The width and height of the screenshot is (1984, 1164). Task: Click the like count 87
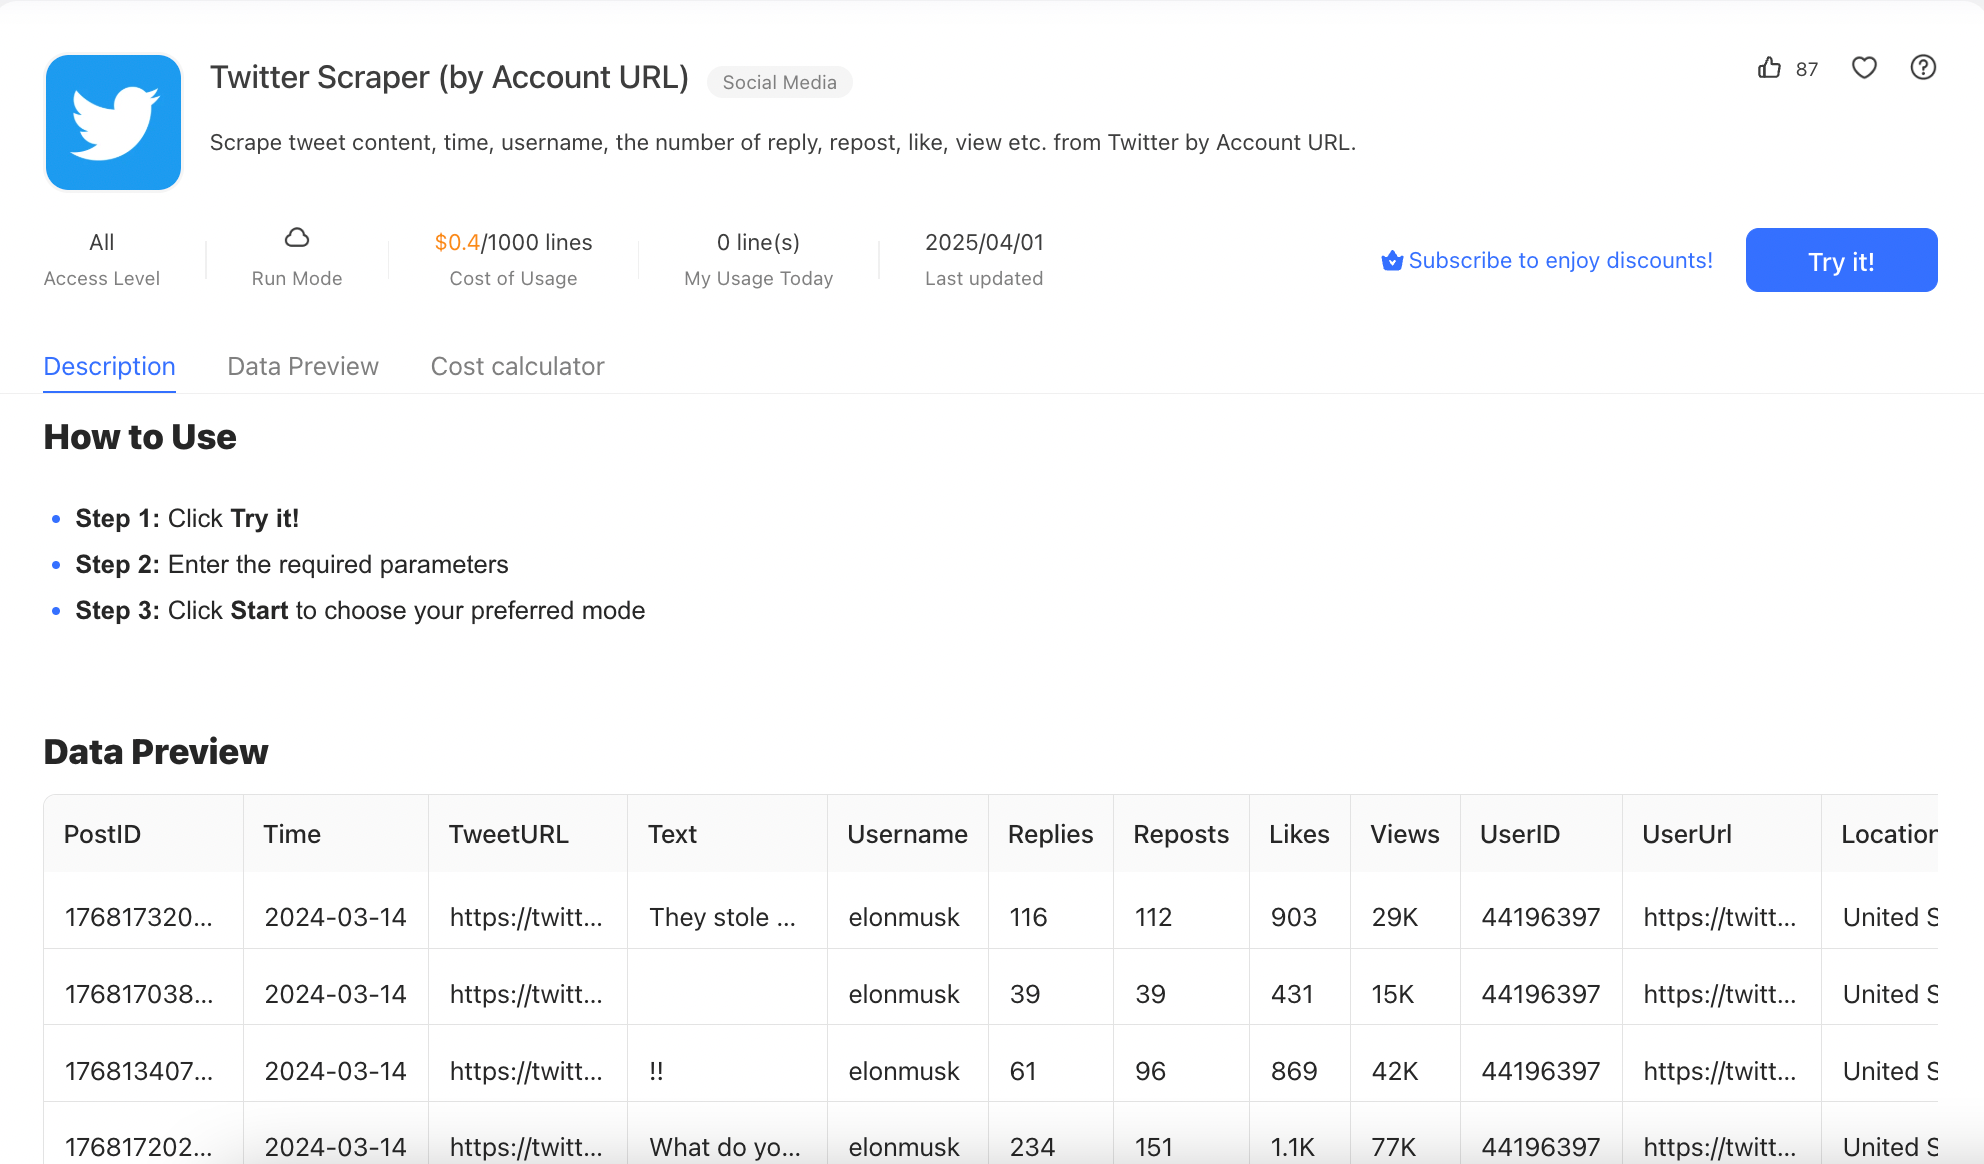click(x=1806, y=69)
